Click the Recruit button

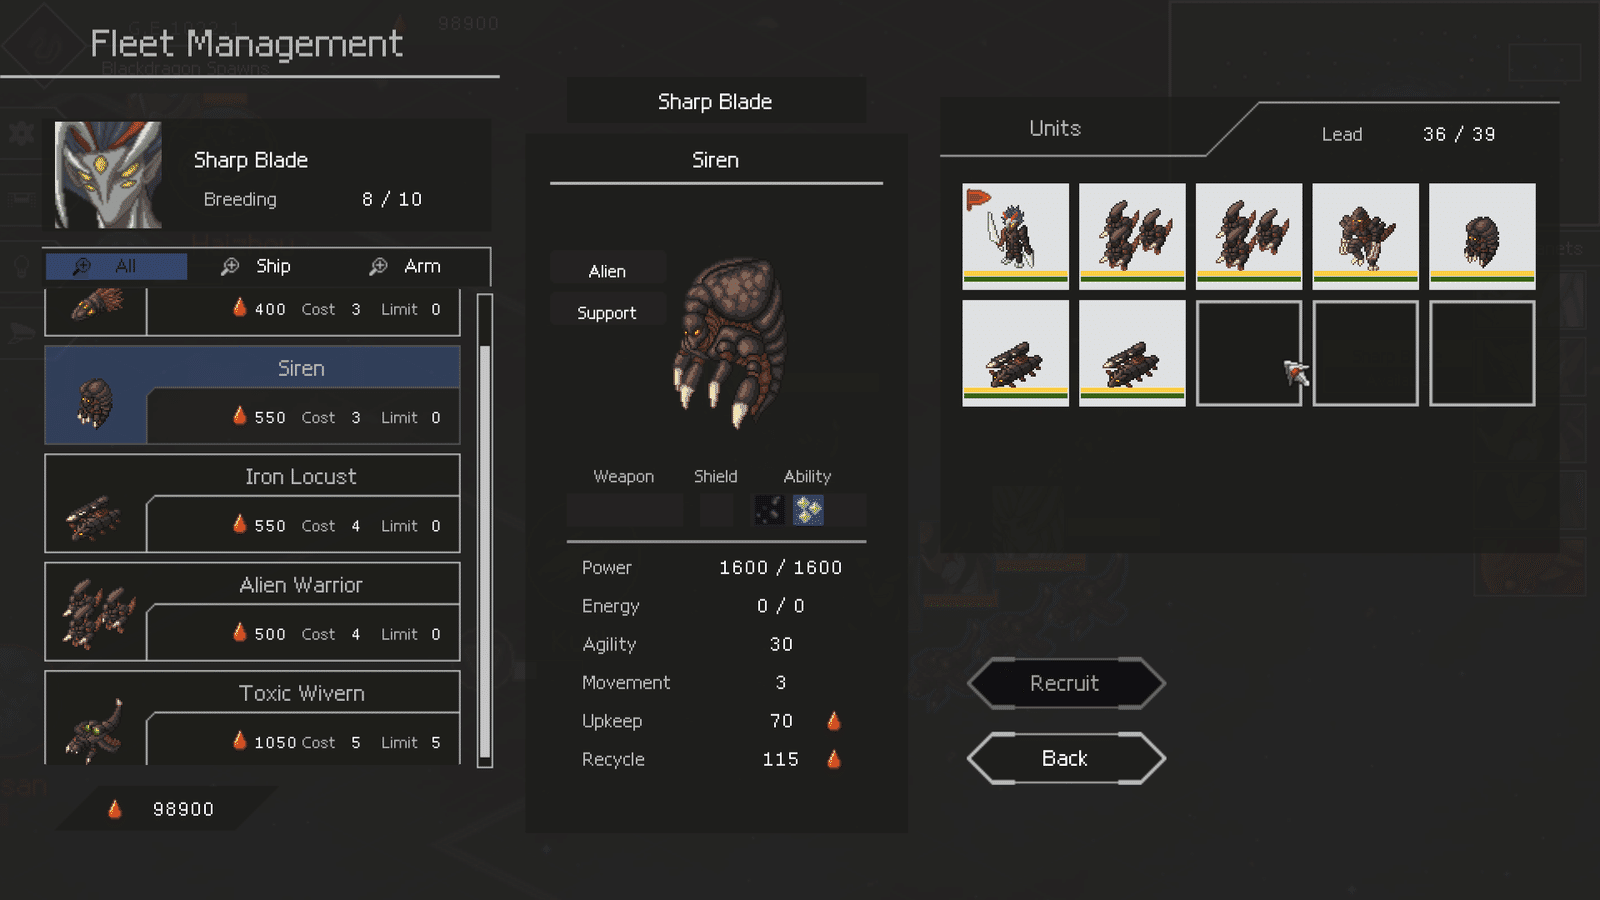pos(1066,684)
